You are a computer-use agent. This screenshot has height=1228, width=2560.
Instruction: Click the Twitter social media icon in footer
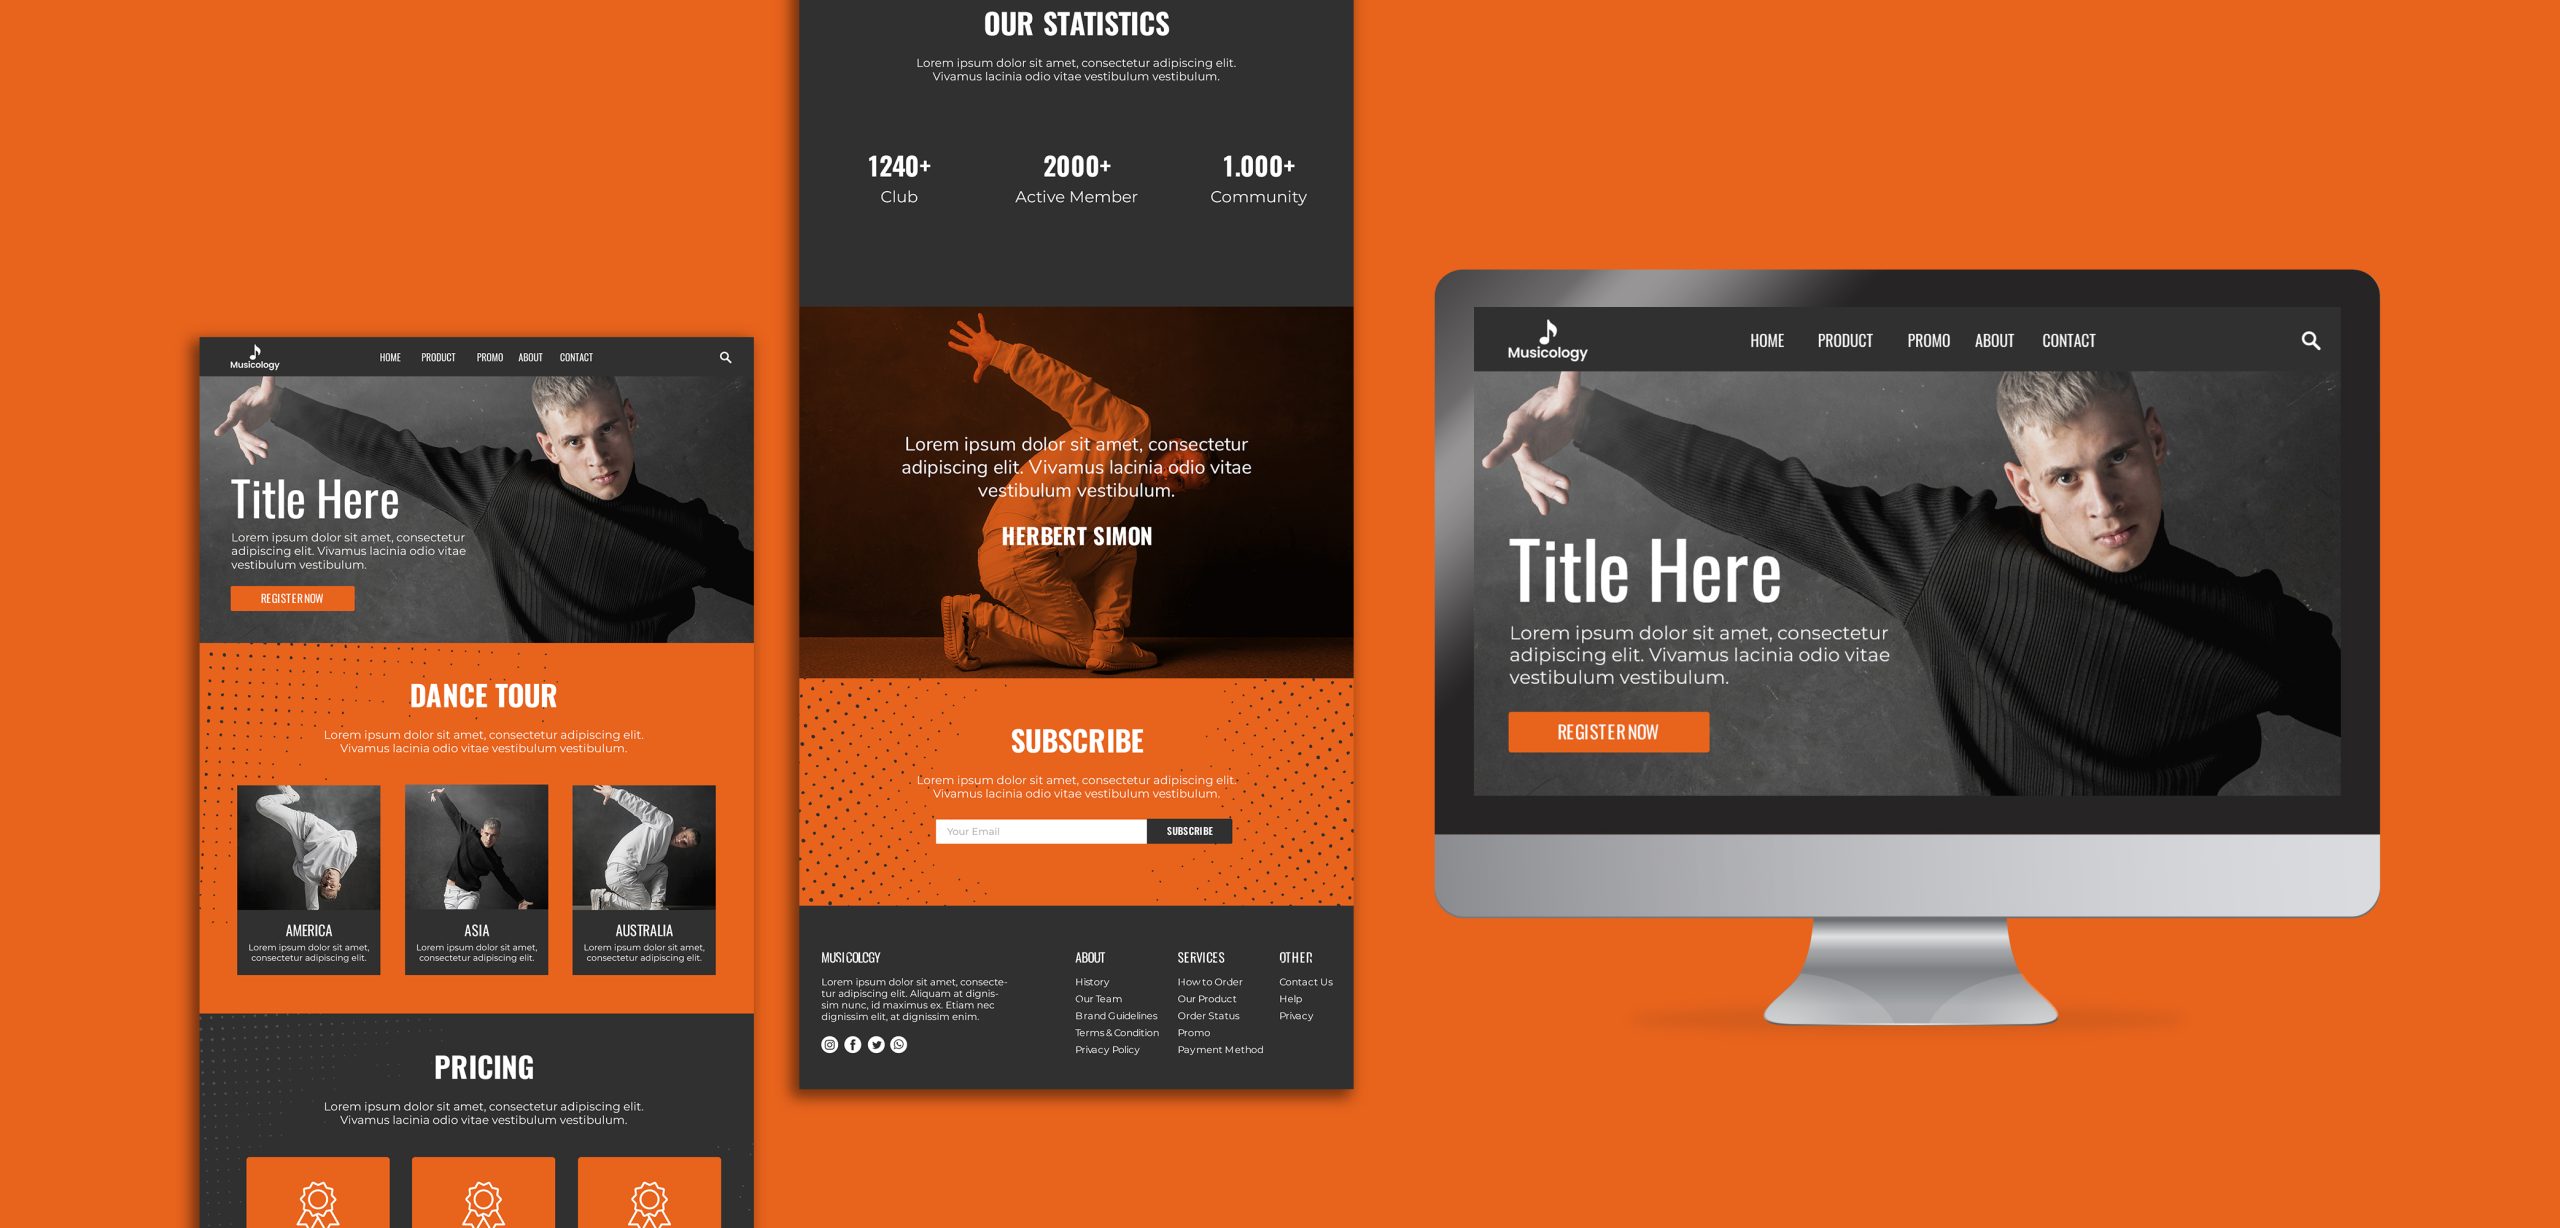pos(875,1043)
